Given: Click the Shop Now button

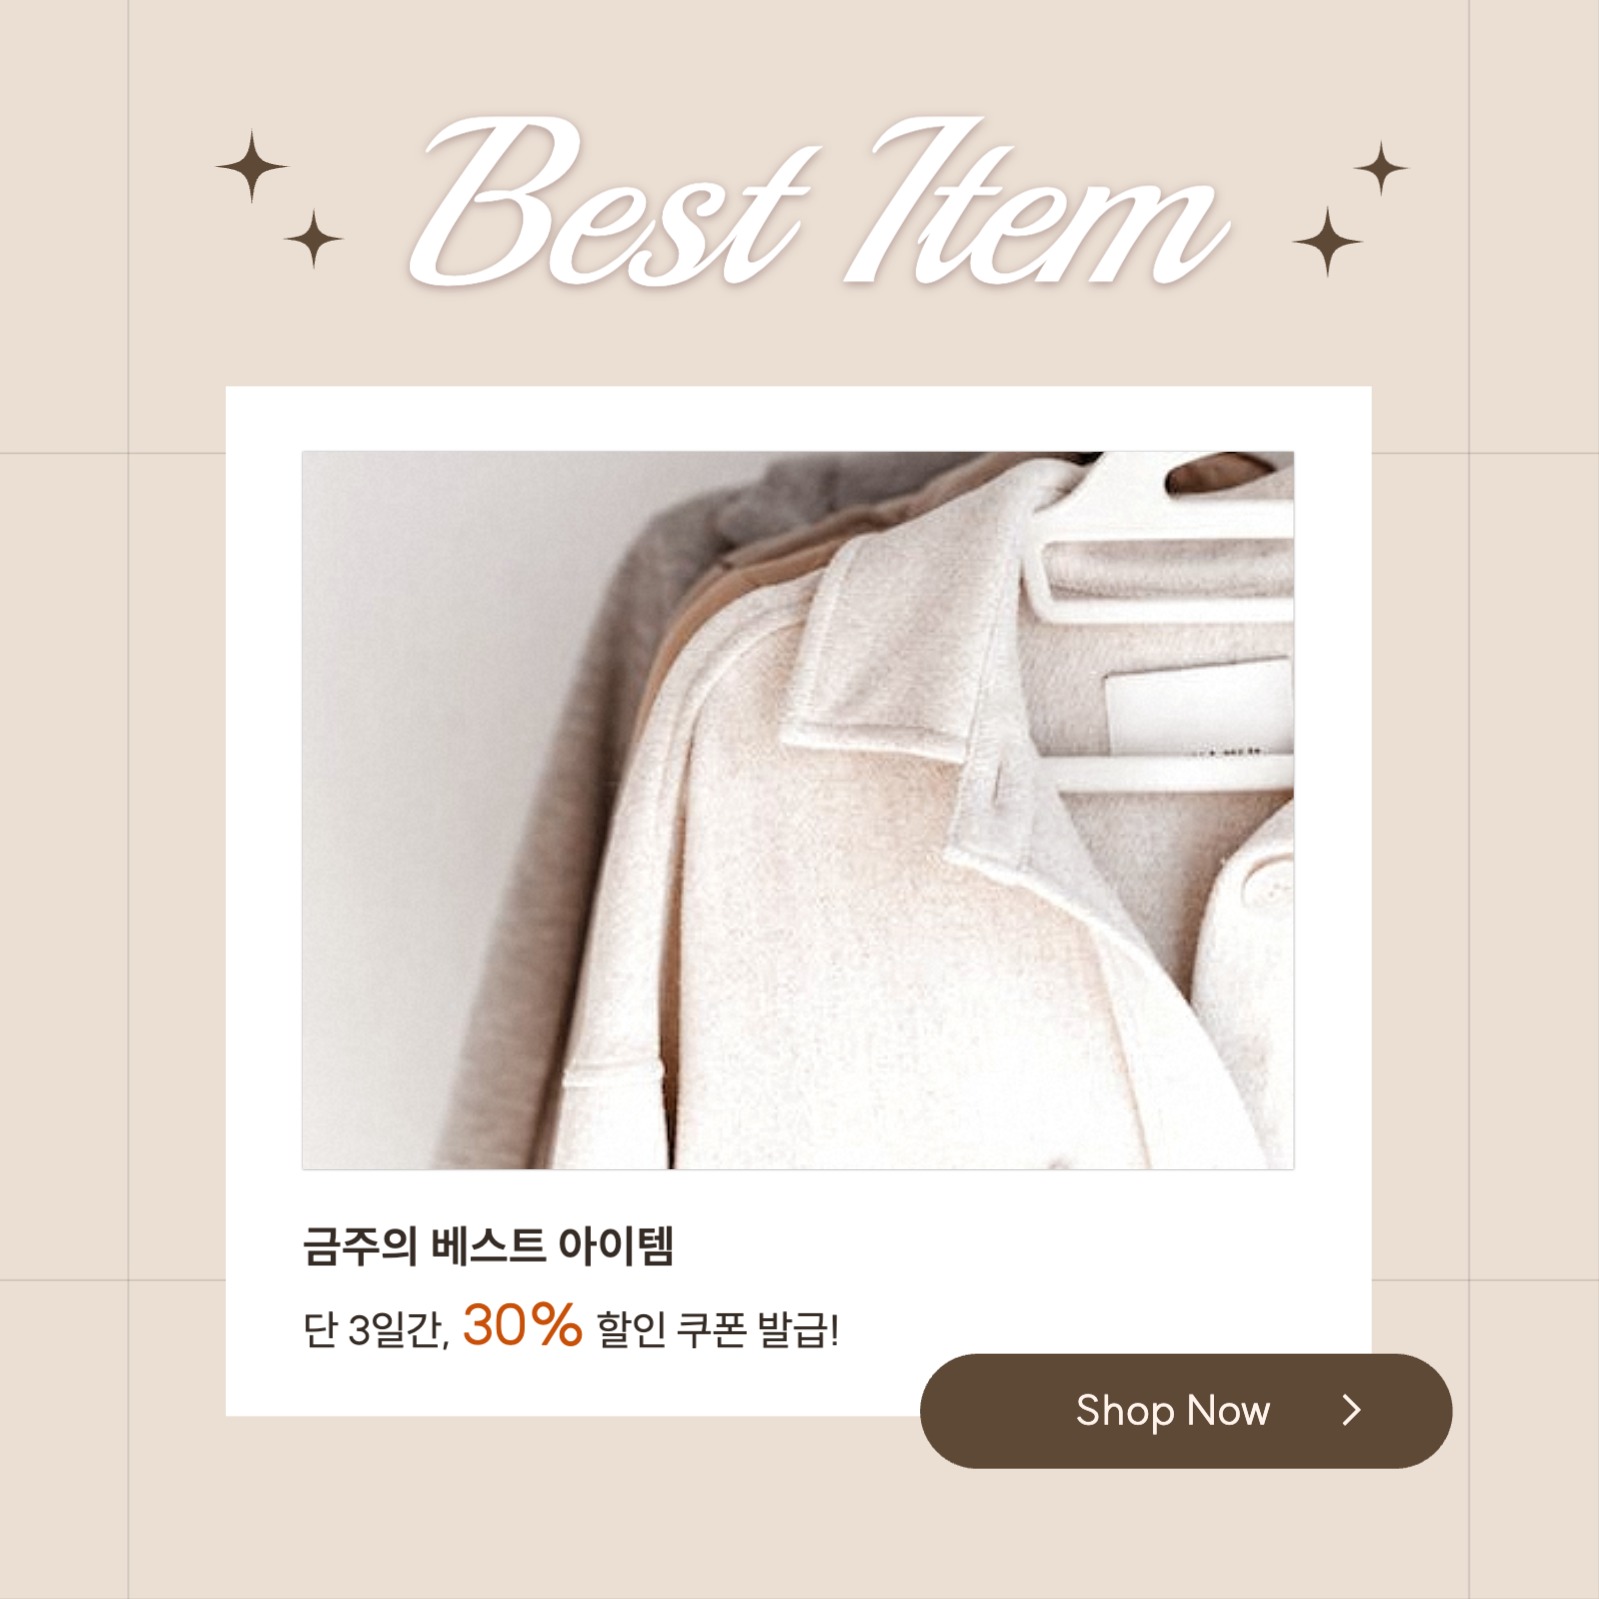Looking at the screenshot, I should pos(1185,1410).
